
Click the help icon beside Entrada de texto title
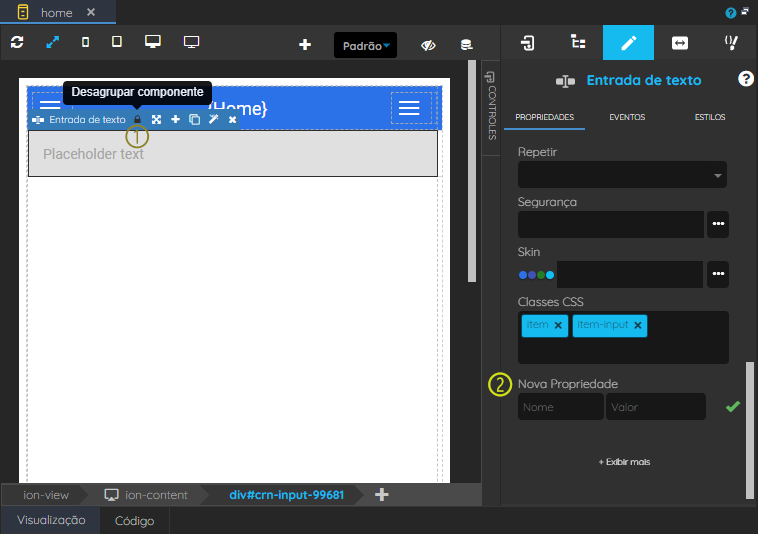point(745,79)
